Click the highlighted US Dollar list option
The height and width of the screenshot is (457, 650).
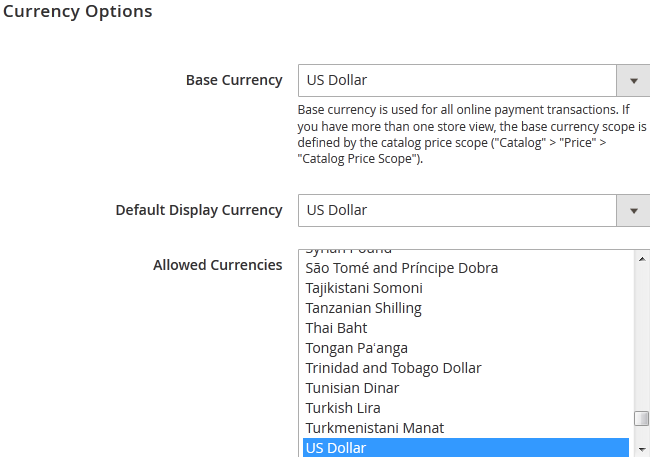point(466,447)
